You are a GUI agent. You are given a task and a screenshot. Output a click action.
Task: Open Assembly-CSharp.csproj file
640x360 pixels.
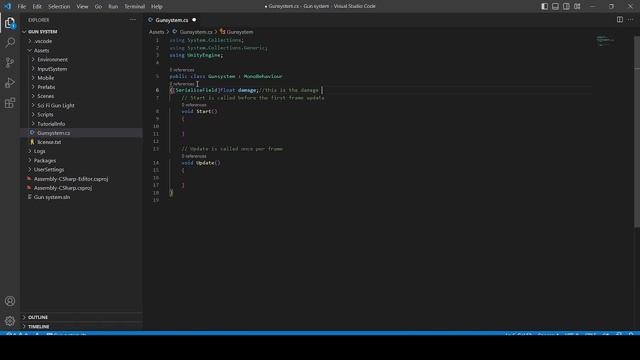[62, 188]
